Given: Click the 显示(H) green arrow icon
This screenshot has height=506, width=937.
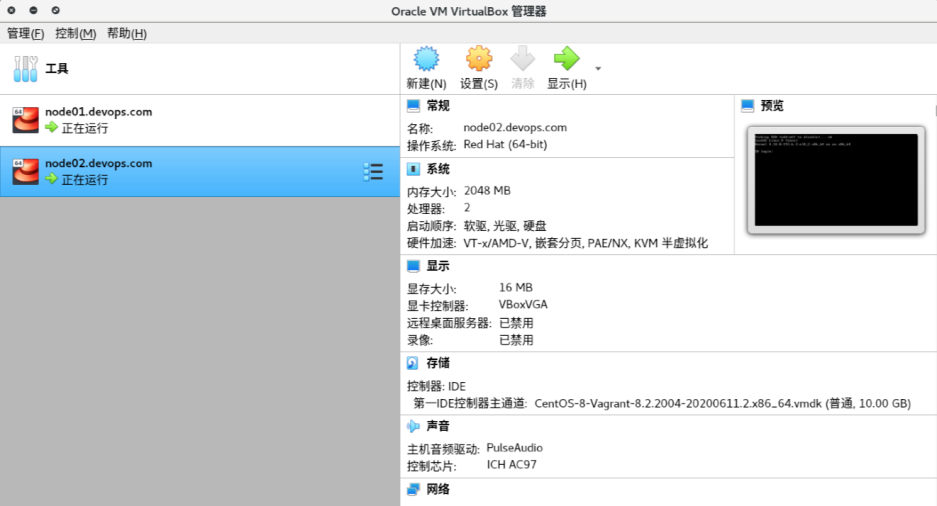Looking at the screenshot, I should (x=567, y=59).
